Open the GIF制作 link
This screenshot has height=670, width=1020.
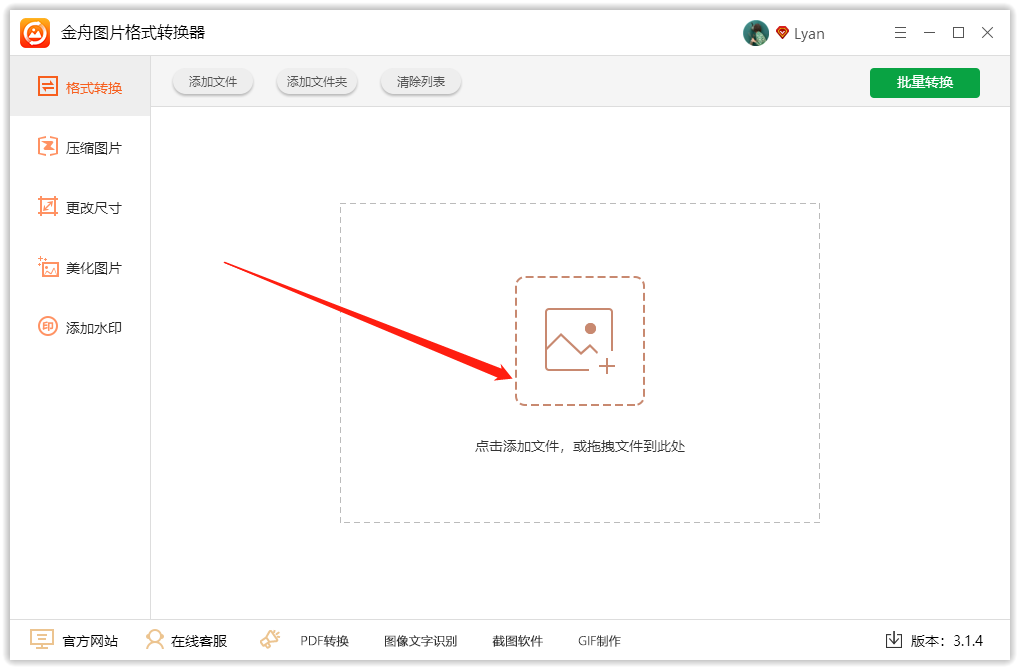[x=599, y=641]
